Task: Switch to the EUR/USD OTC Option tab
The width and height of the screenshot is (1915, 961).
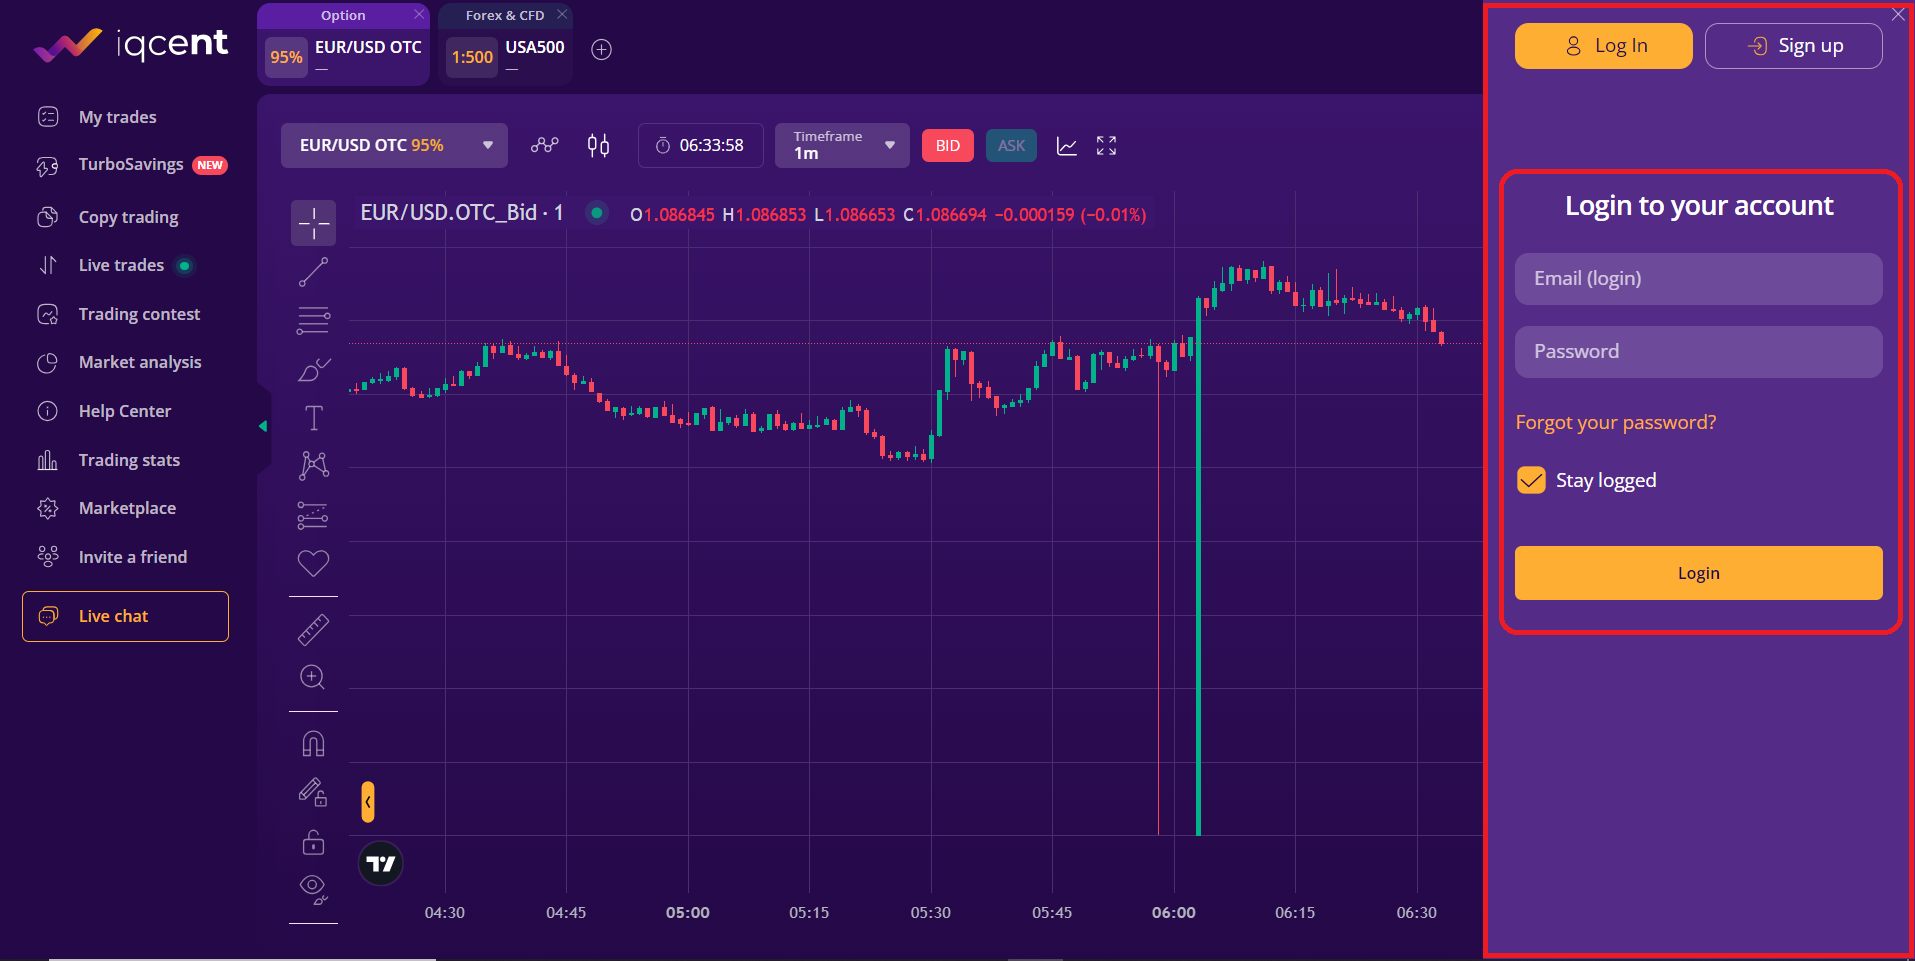Action: [x=343, y=45]
